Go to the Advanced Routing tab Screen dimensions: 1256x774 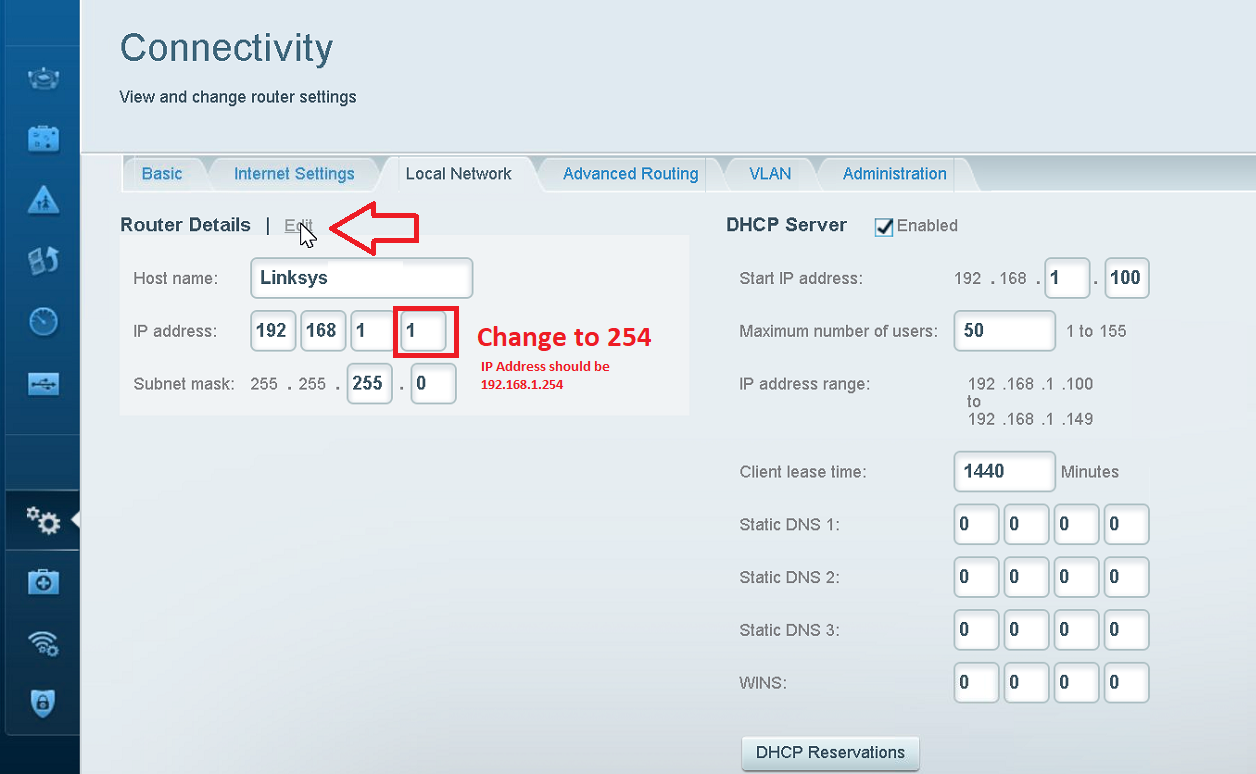pos(630,174)
